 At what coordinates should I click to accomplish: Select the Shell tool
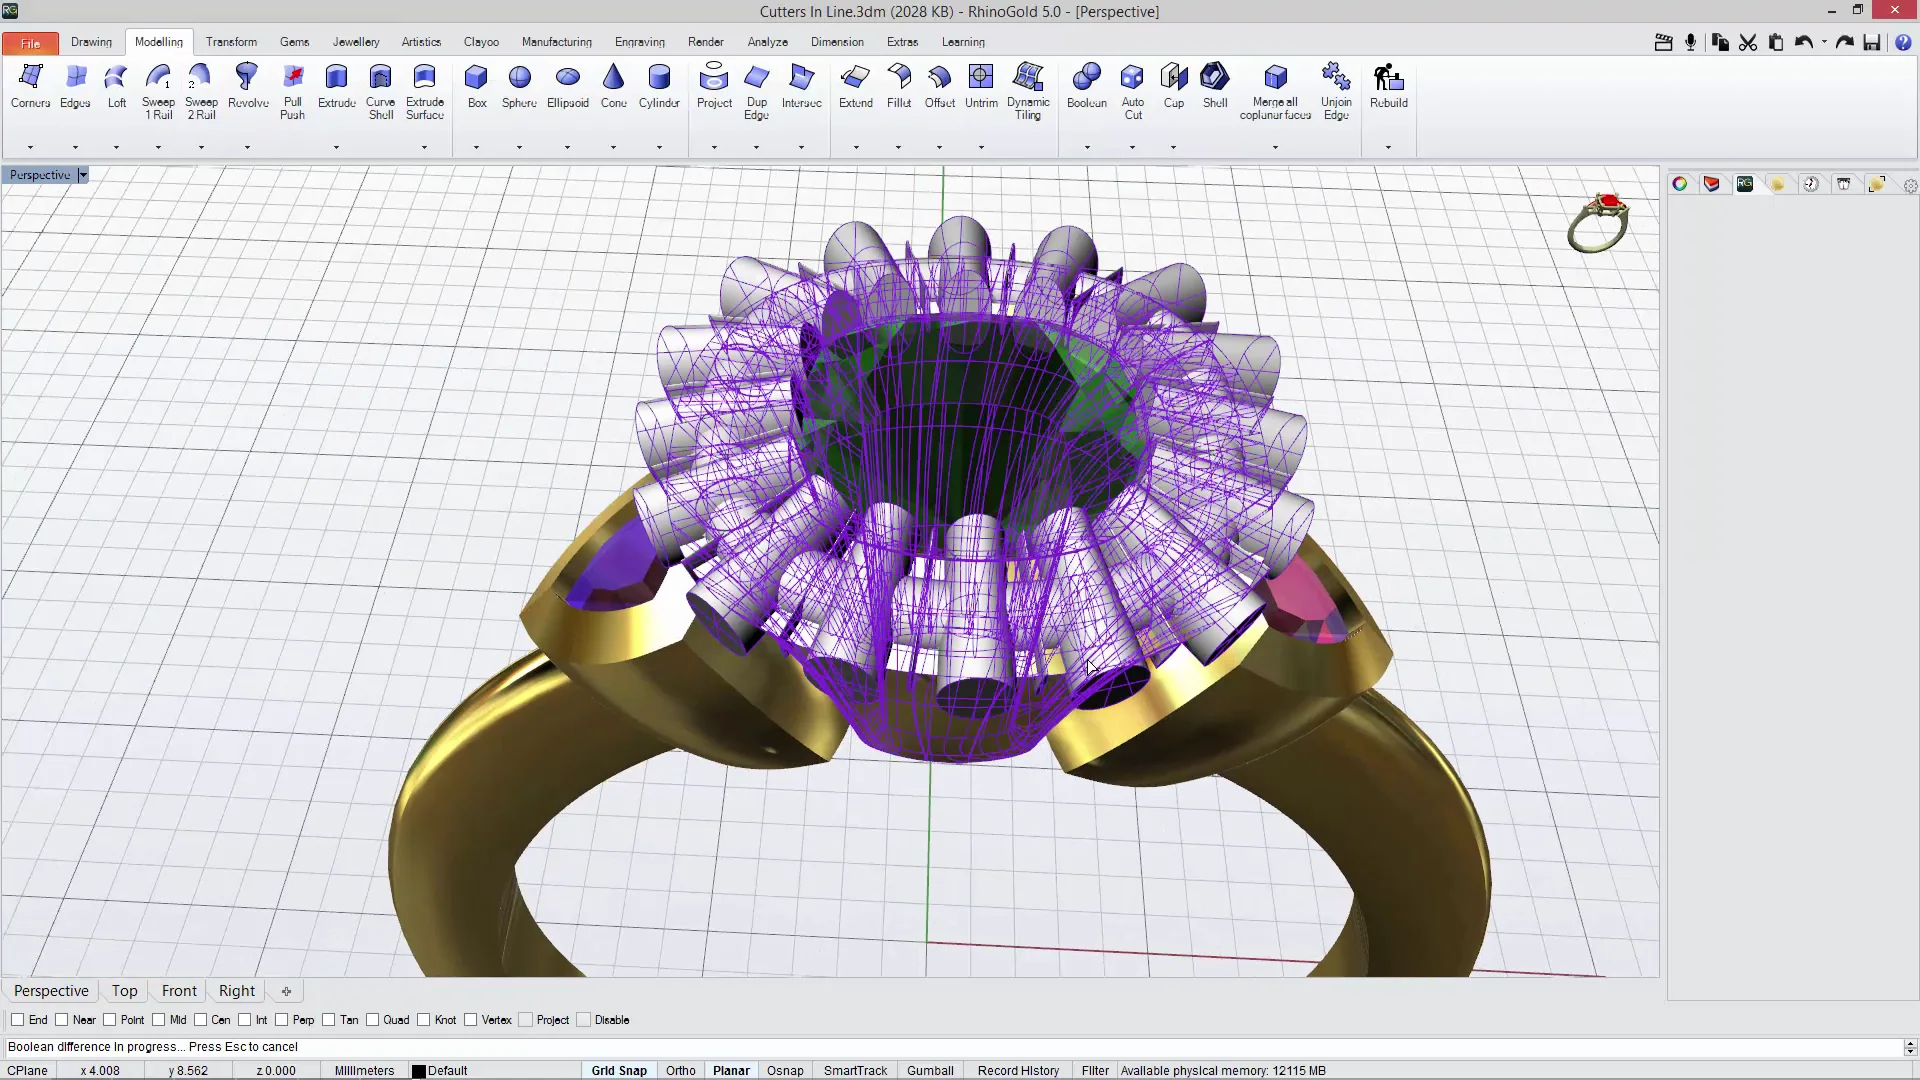click(1215, 86)
